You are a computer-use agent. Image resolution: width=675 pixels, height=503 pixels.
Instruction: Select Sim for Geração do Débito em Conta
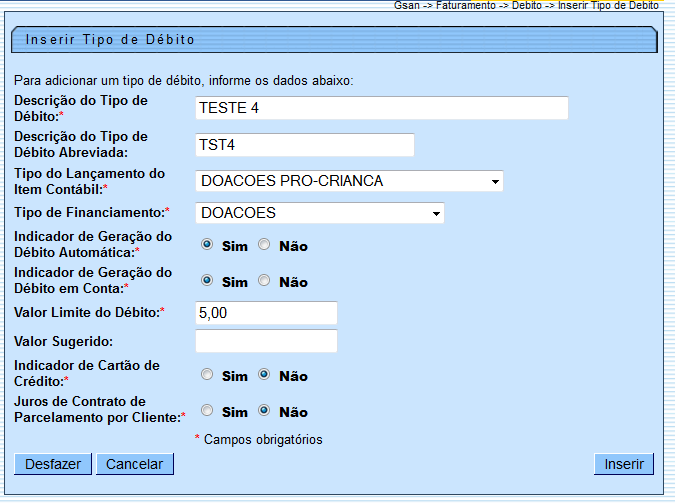coord(206,281)
